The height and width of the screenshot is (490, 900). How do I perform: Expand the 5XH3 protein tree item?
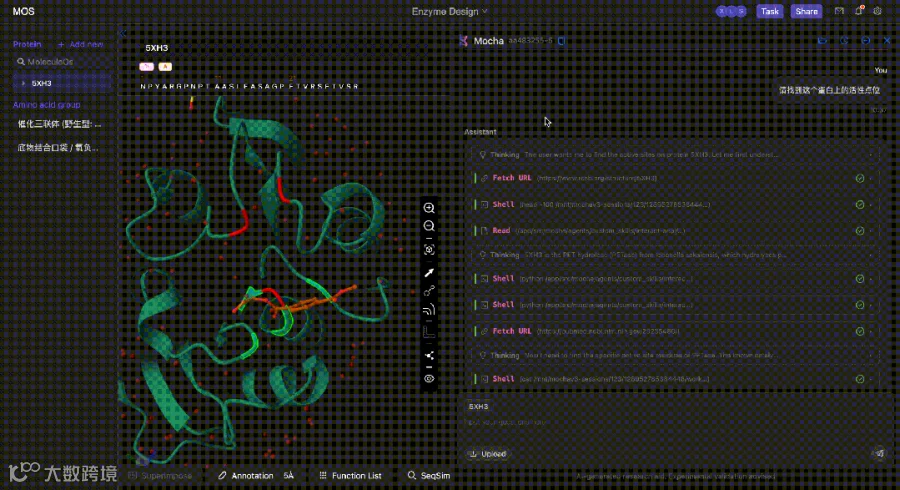click(23, 83)
